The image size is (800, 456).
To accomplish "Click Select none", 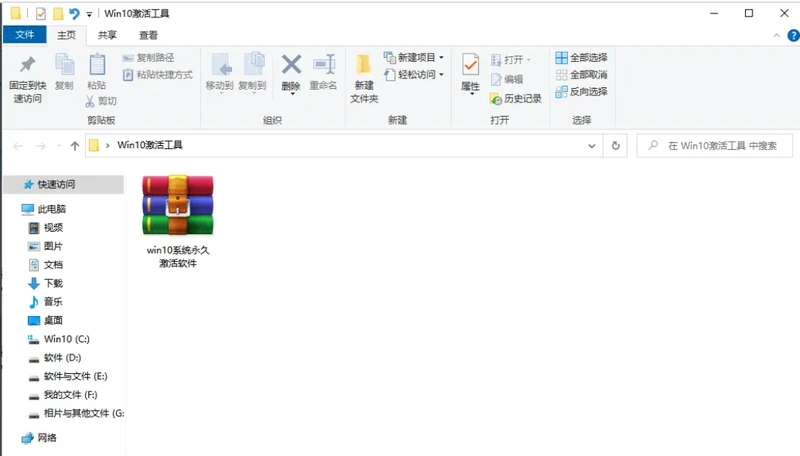I will (582, 74).
